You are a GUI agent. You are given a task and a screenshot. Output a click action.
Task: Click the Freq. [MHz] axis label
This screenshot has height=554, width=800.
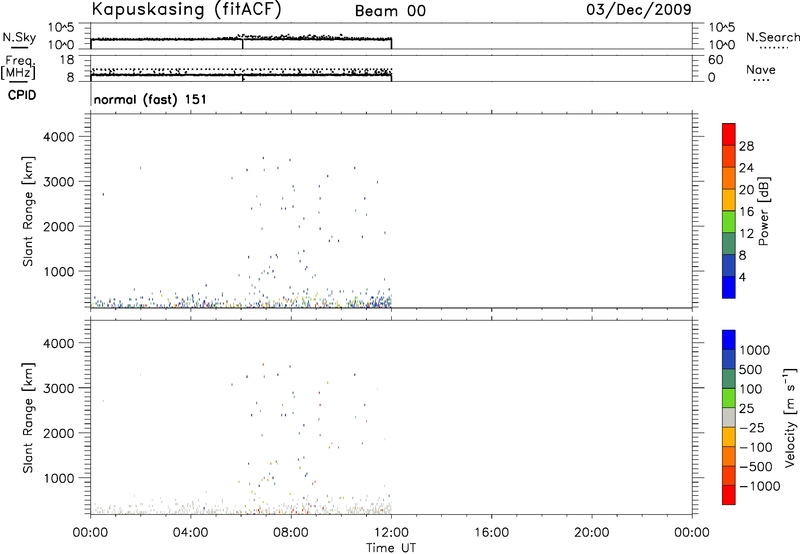[19, 67]
